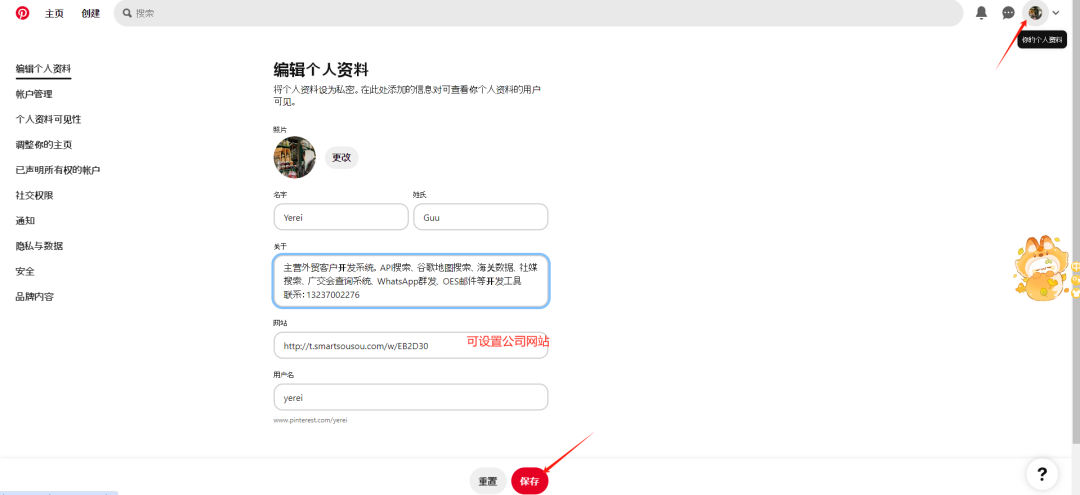Click the Pinterest logo icon
Screen dimensions: 1080x495
22,13
